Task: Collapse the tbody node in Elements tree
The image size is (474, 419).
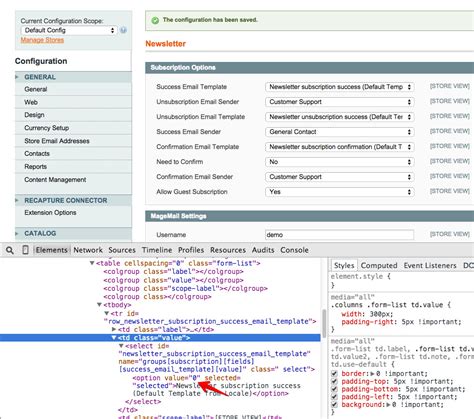Action: click(99, 305)
